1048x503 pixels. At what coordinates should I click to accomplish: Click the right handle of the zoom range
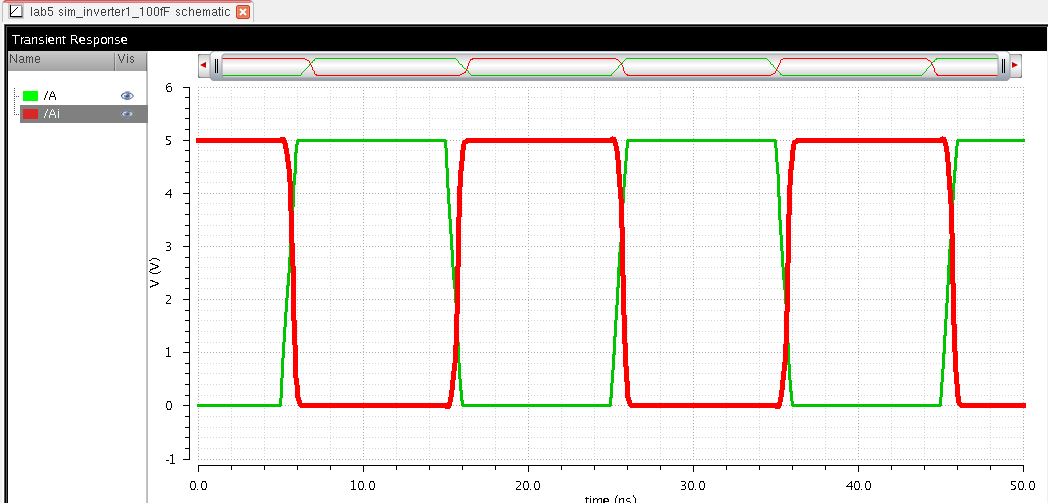(1003, 65)
